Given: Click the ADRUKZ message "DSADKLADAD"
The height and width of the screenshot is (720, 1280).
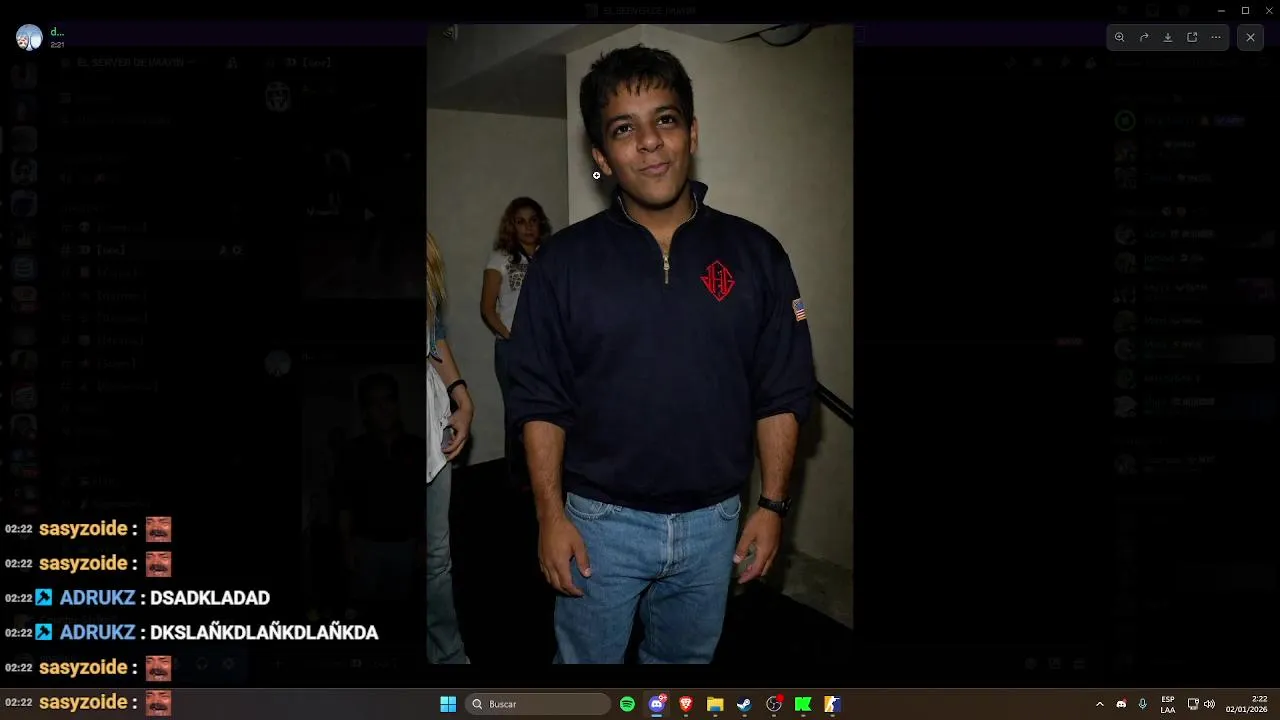Looking at the screenshot, I should pos(210,598).
